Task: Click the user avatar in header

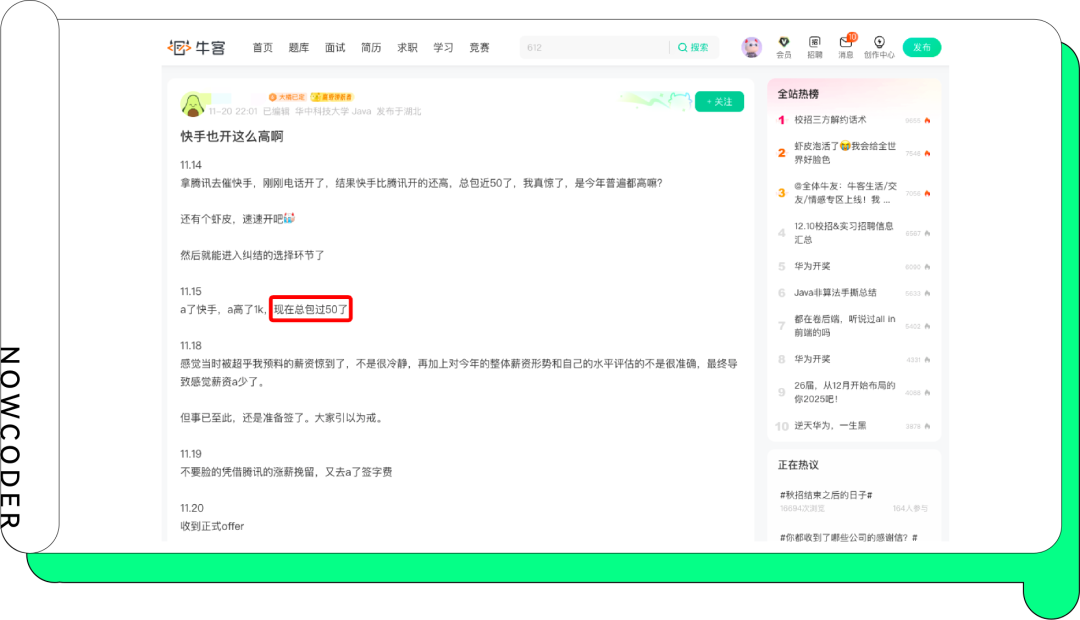Action: (751, 47)
